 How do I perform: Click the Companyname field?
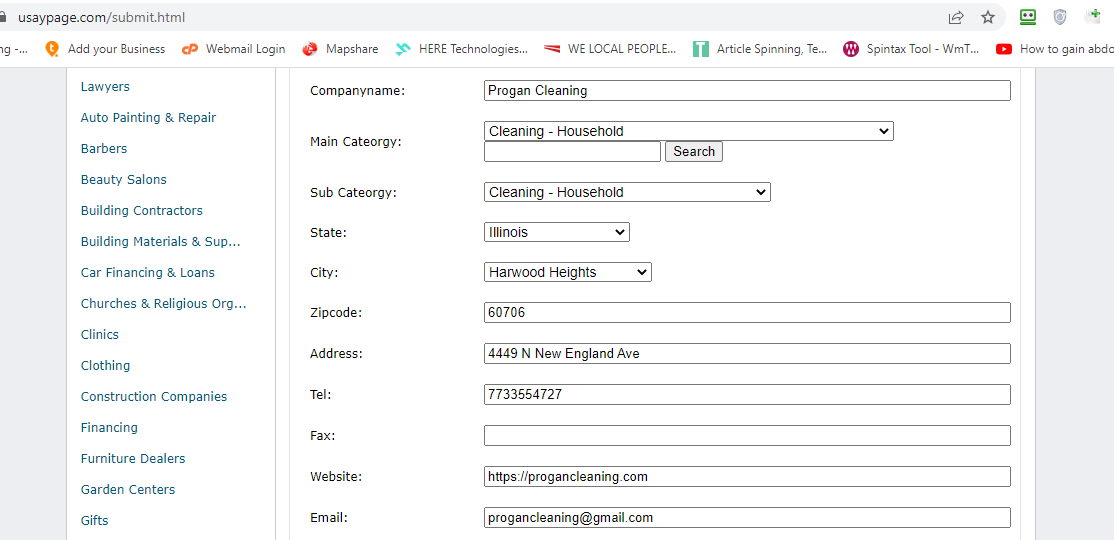coord(747,90)
